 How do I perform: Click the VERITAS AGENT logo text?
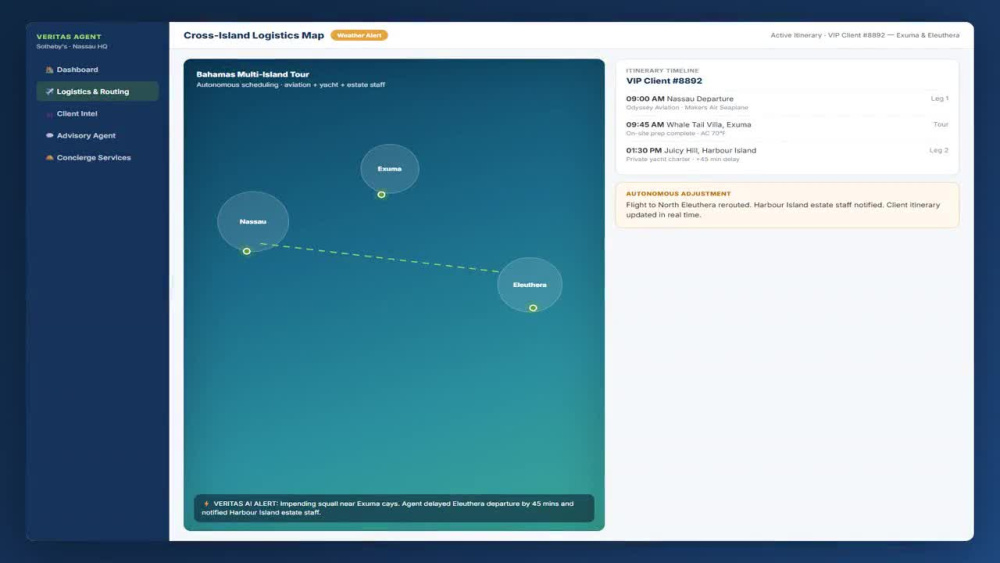pos(69,36)
